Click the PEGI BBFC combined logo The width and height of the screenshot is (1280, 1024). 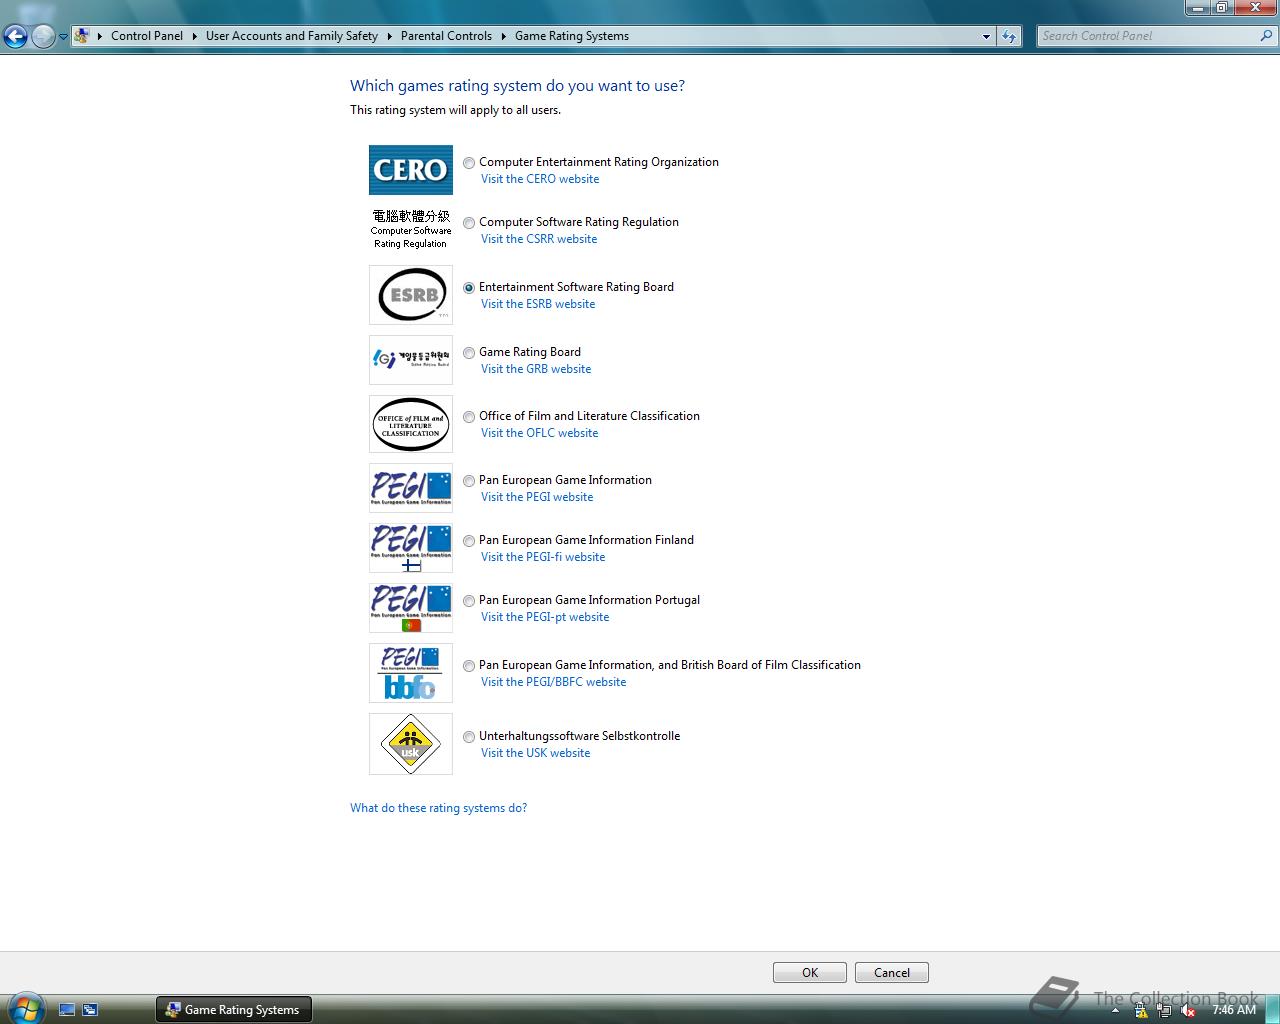[410, 673]
